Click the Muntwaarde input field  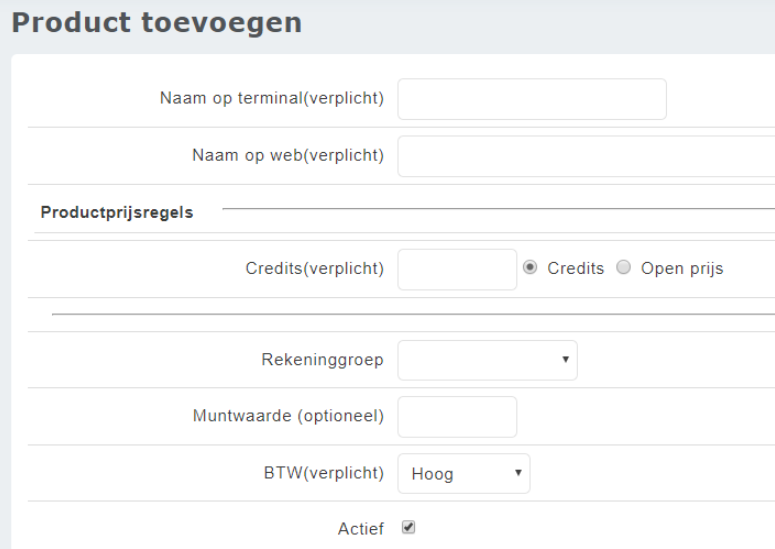457,417
